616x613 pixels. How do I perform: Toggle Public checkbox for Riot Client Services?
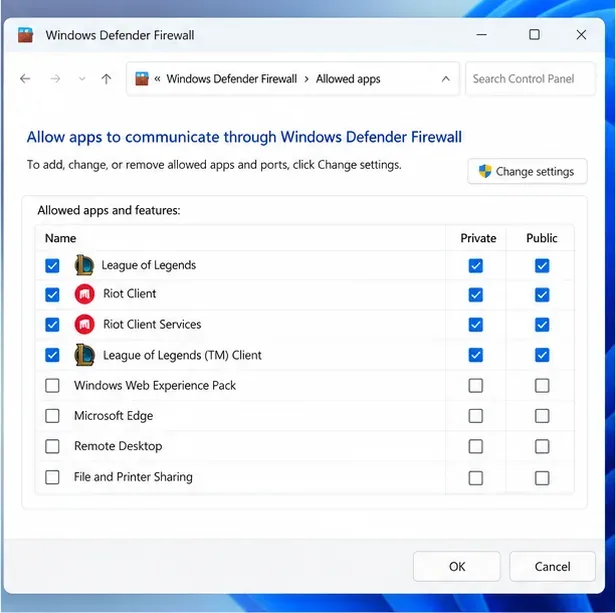tap(542, 325)
